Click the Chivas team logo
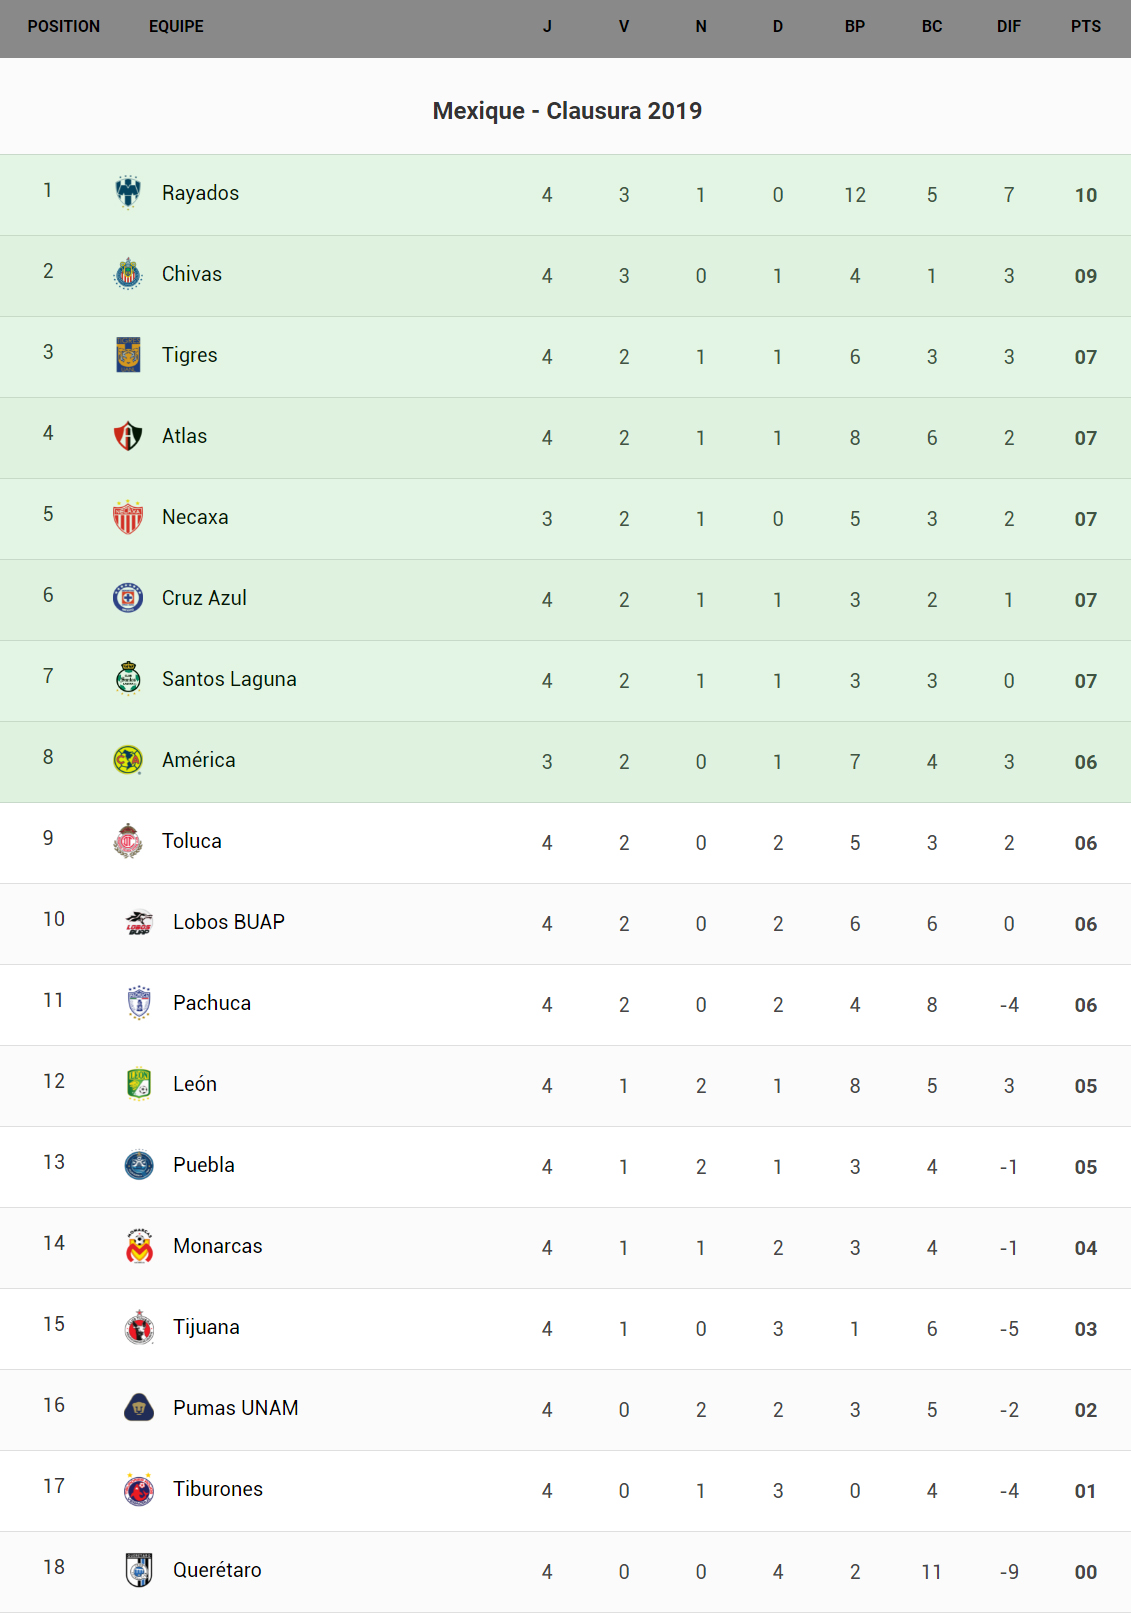 128,273
